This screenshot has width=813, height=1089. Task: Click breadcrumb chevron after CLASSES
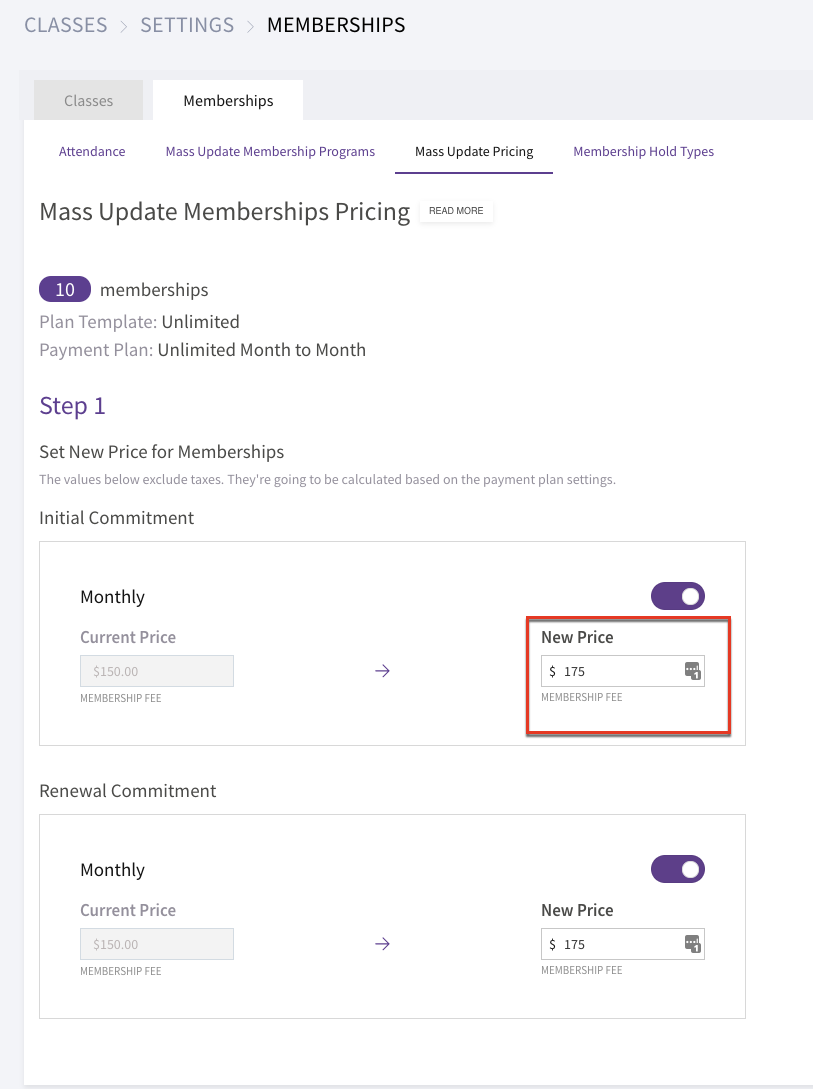[124, 26]
